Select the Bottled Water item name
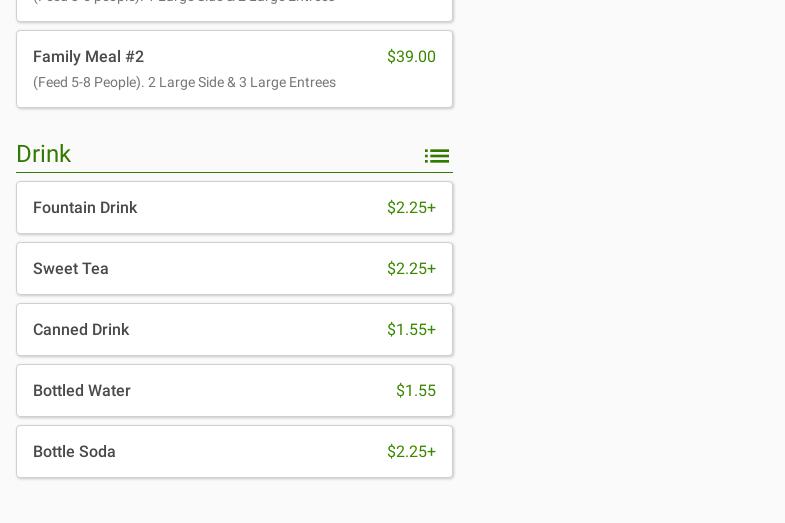This screenshot has width=785, height=523. (82, 391)
